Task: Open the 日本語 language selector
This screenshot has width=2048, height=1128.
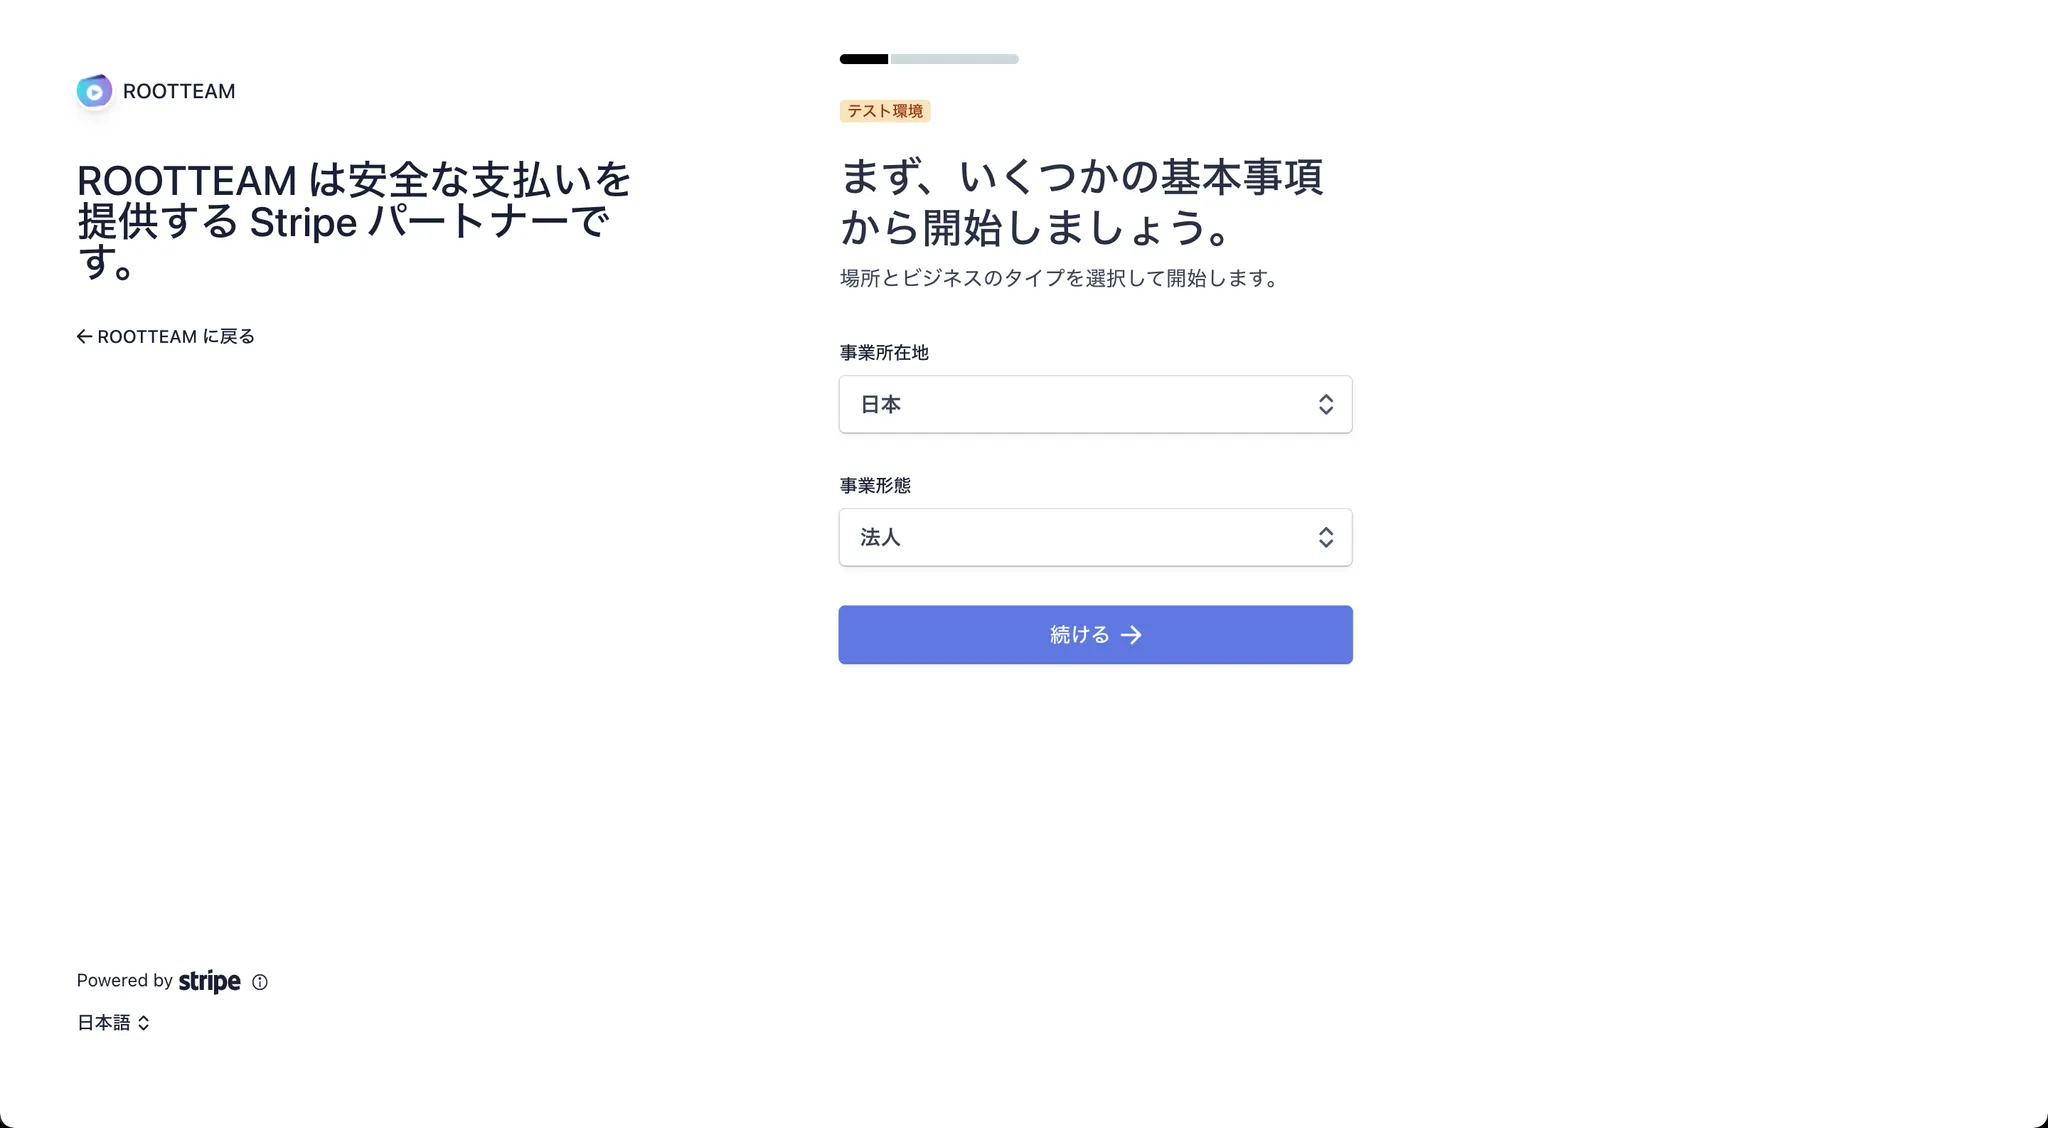Action: 113,1023
